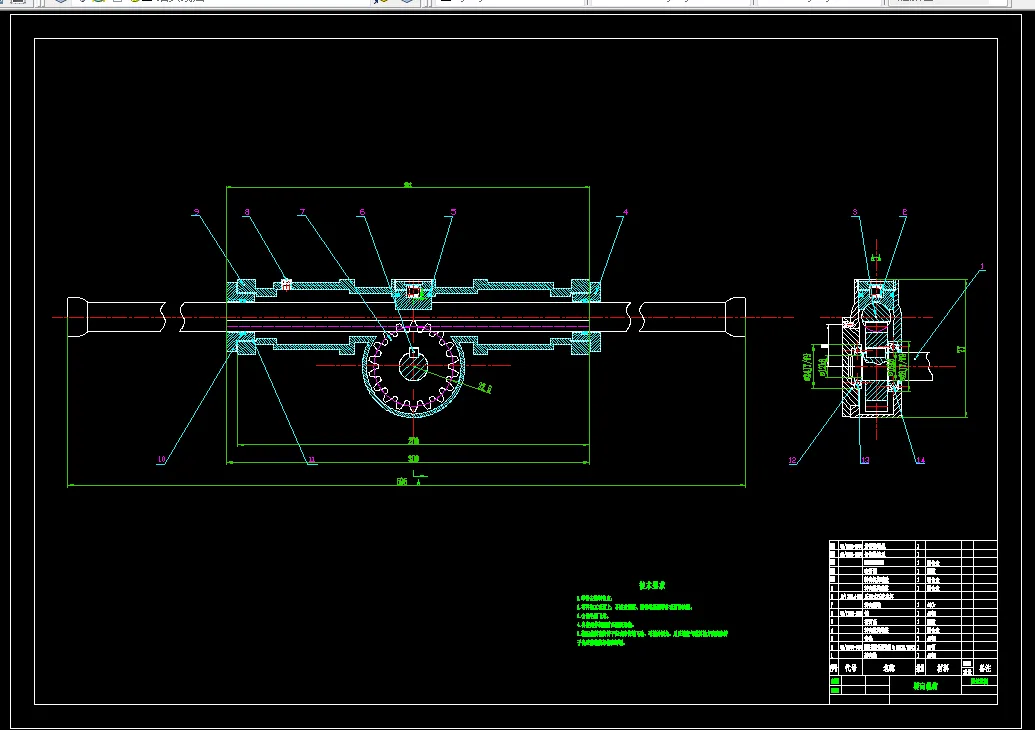
Task: Select part balloon number 7
Action: tap(302, 212)
